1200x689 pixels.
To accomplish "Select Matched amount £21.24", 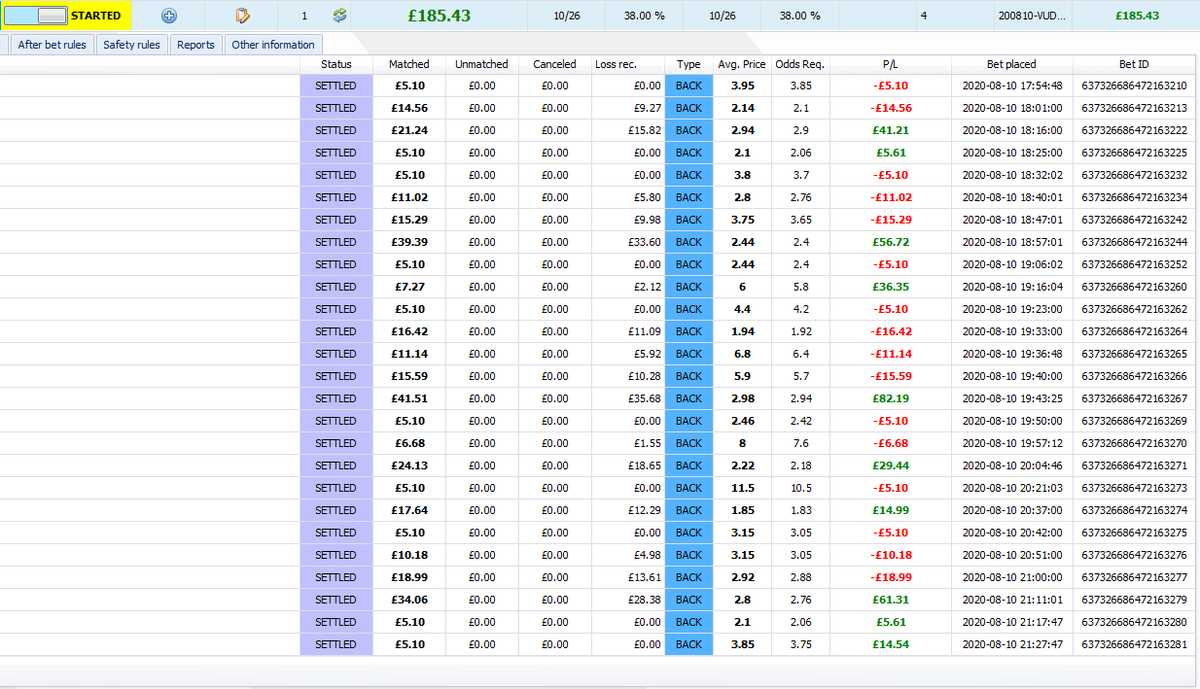I will click(409, 130).
